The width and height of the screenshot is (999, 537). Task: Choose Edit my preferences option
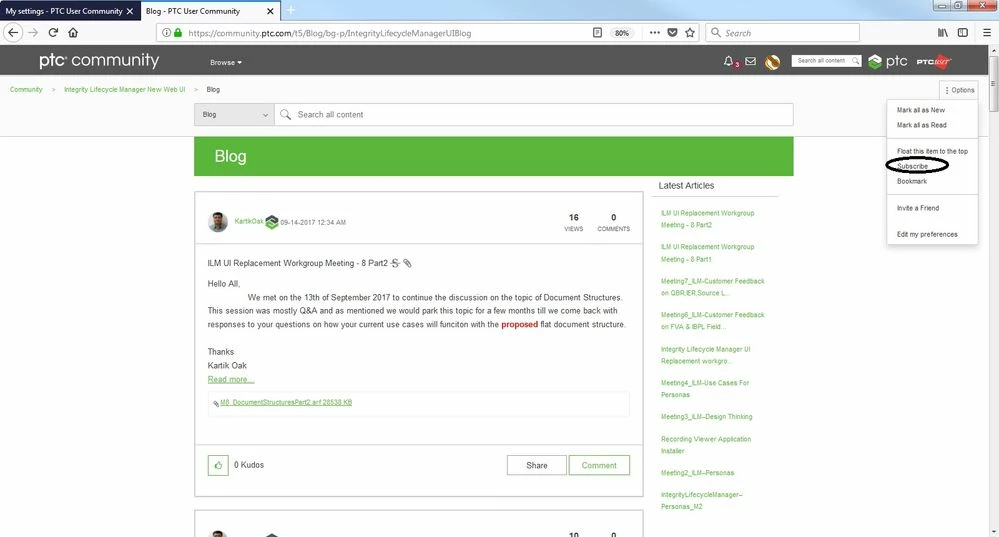(x=927, y=234)
